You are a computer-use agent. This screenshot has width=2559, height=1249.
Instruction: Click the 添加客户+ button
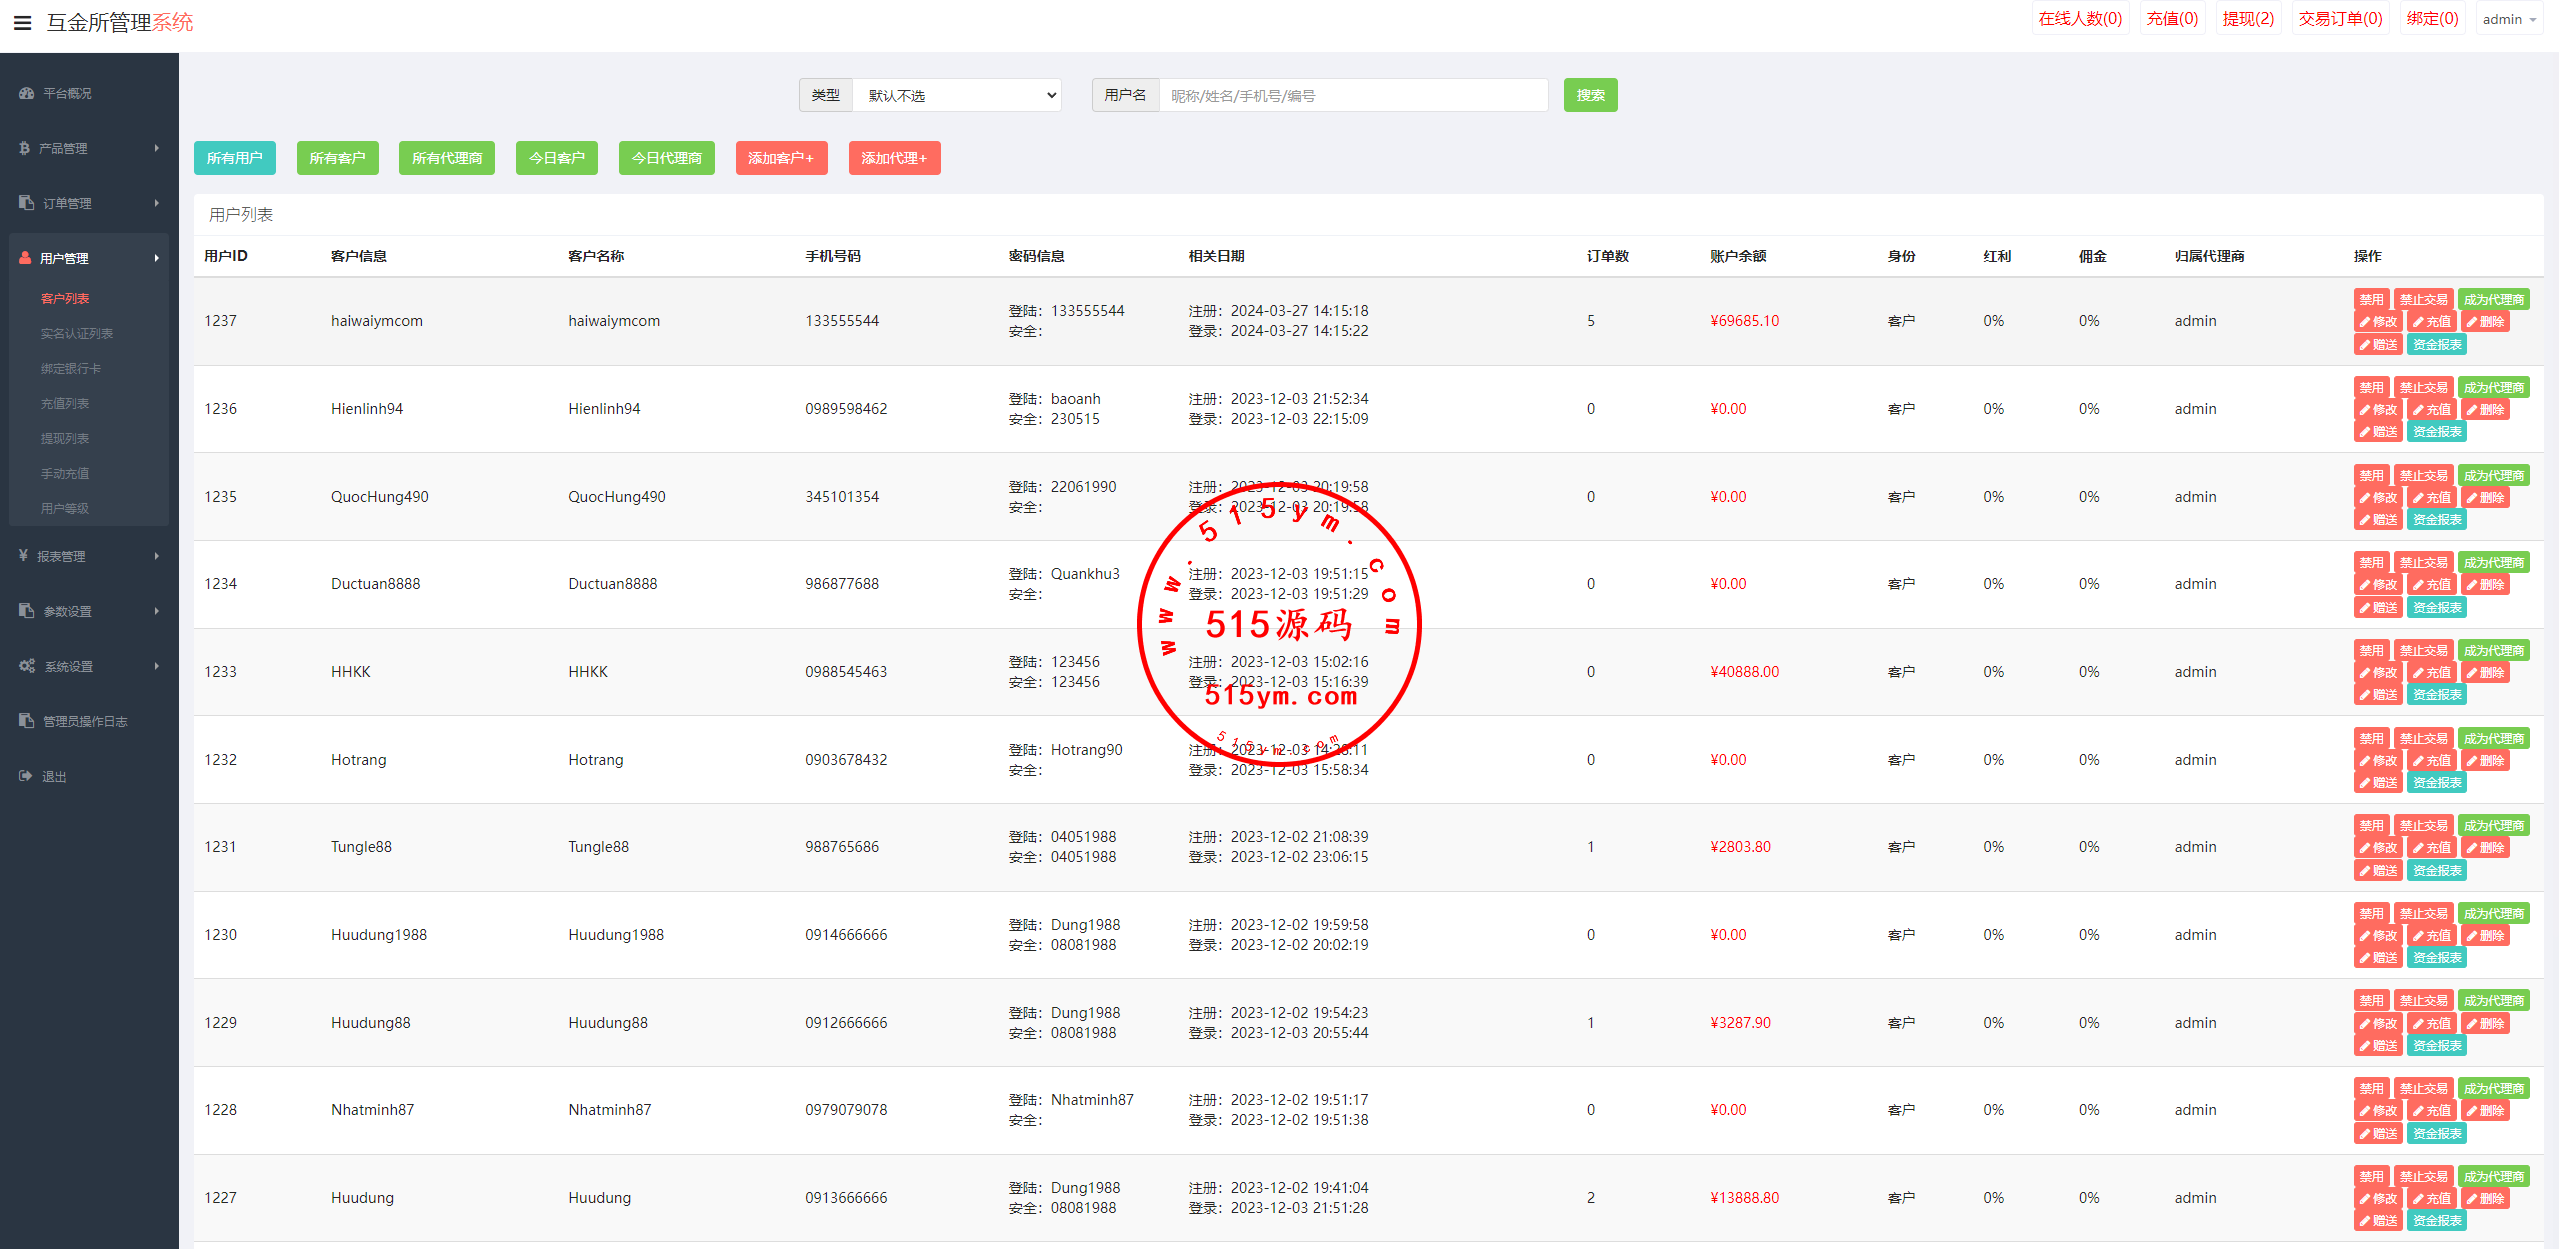point(781,158)
